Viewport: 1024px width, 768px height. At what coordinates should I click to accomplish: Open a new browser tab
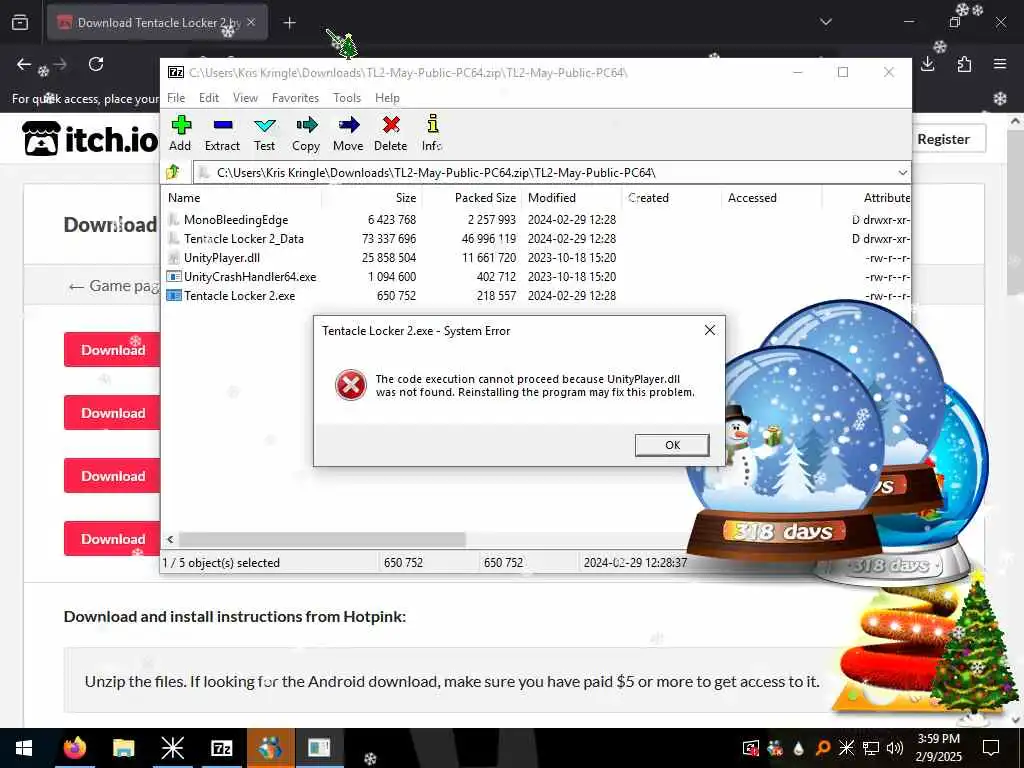point(289,23)
